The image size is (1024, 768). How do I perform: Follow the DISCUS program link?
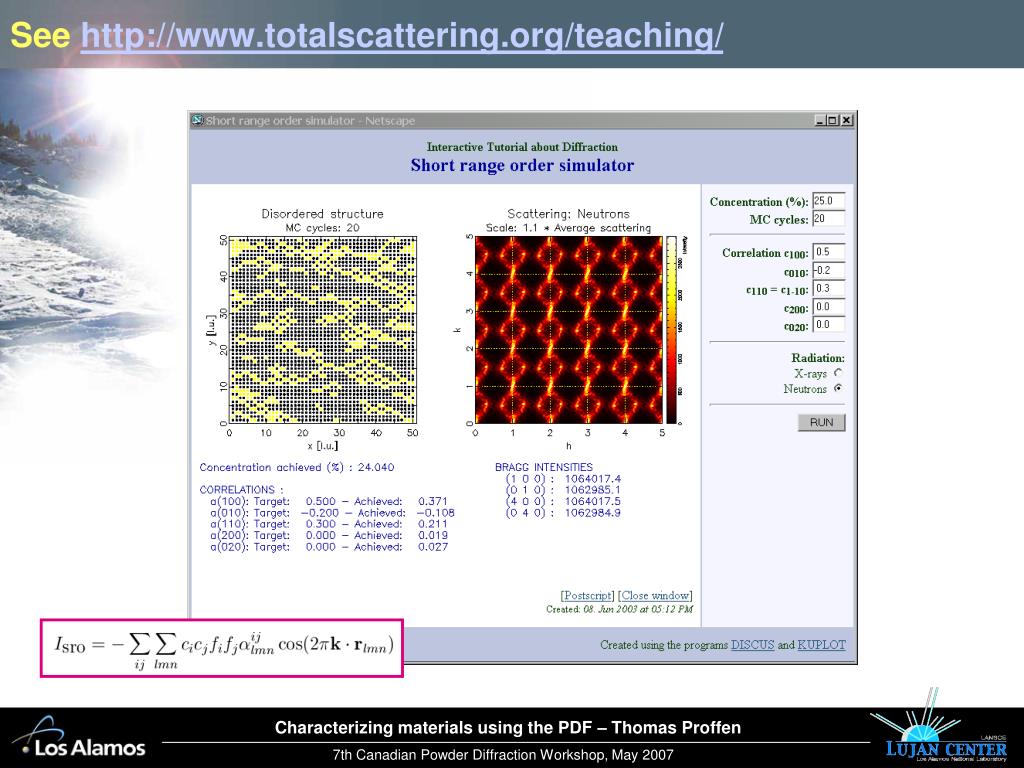tap(752, 645)
